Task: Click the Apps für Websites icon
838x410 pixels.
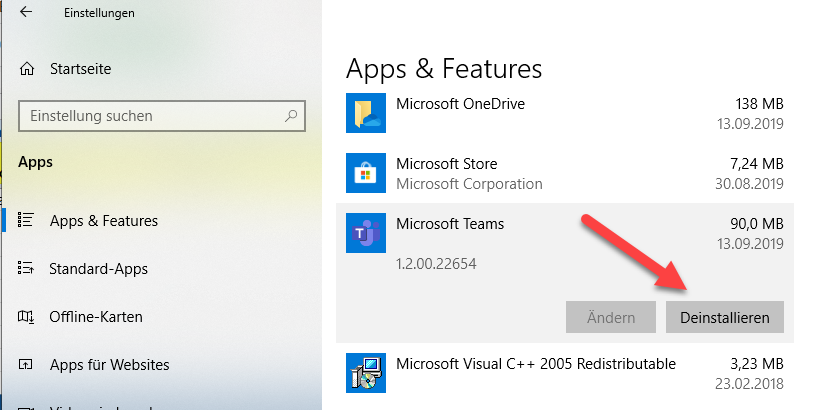Action: [x=27, y=365]
